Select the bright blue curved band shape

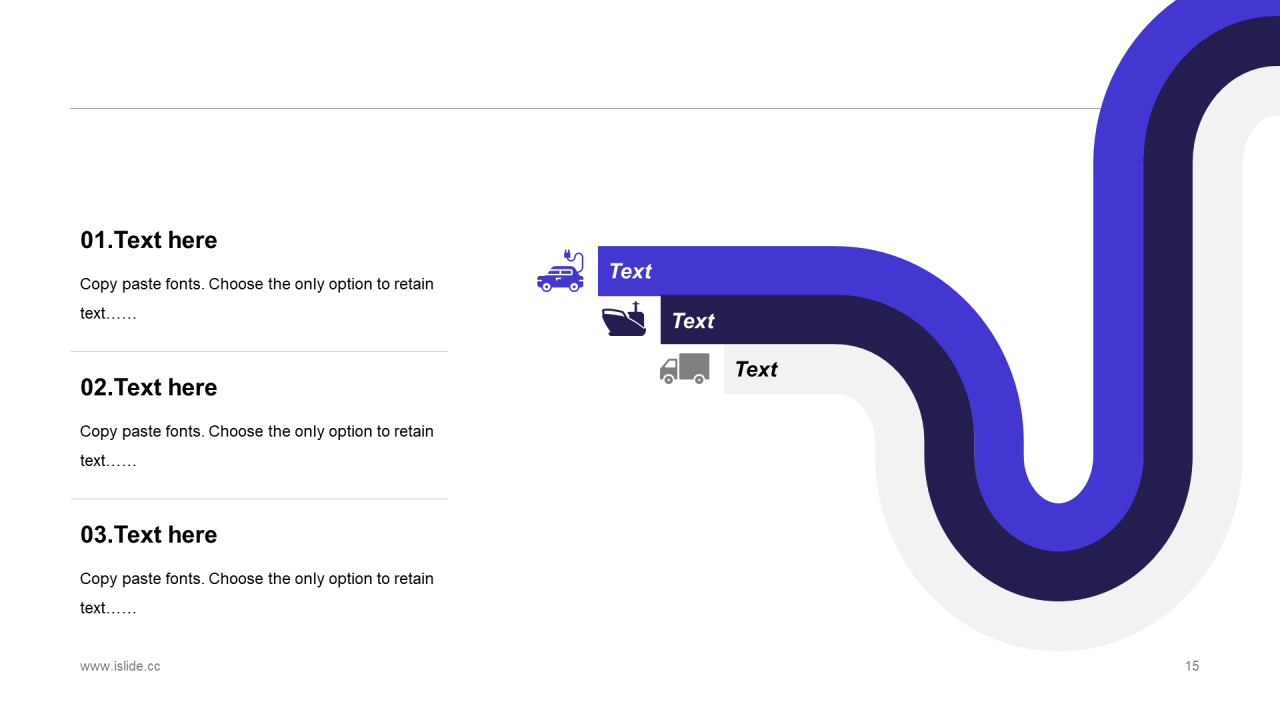coord(1000,400)
